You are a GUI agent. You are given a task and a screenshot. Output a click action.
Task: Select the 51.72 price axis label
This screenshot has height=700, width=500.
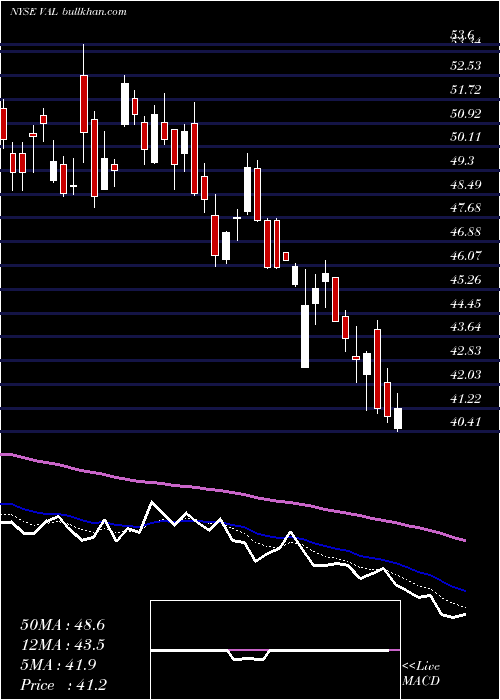[x=466, y=90]
